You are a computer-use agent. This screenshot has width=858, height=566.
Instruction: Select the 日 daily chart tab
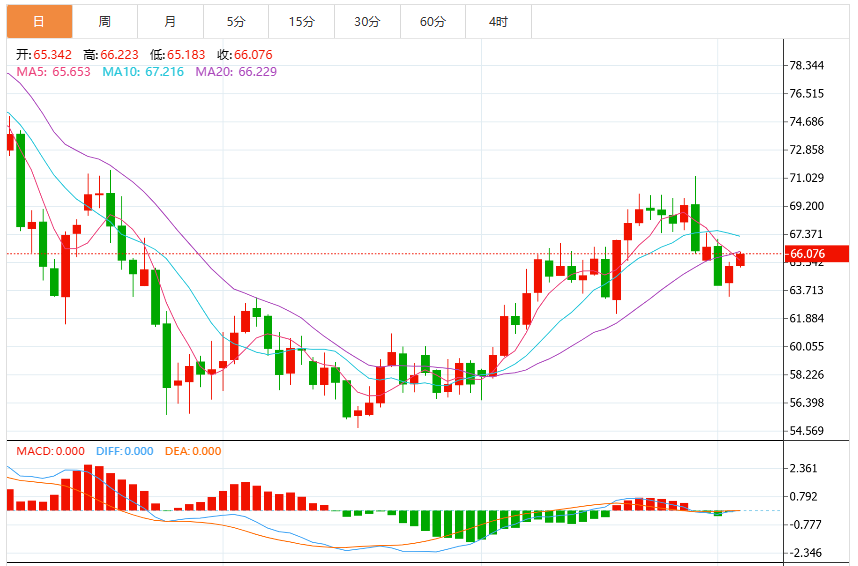click(x=39, y=21)
